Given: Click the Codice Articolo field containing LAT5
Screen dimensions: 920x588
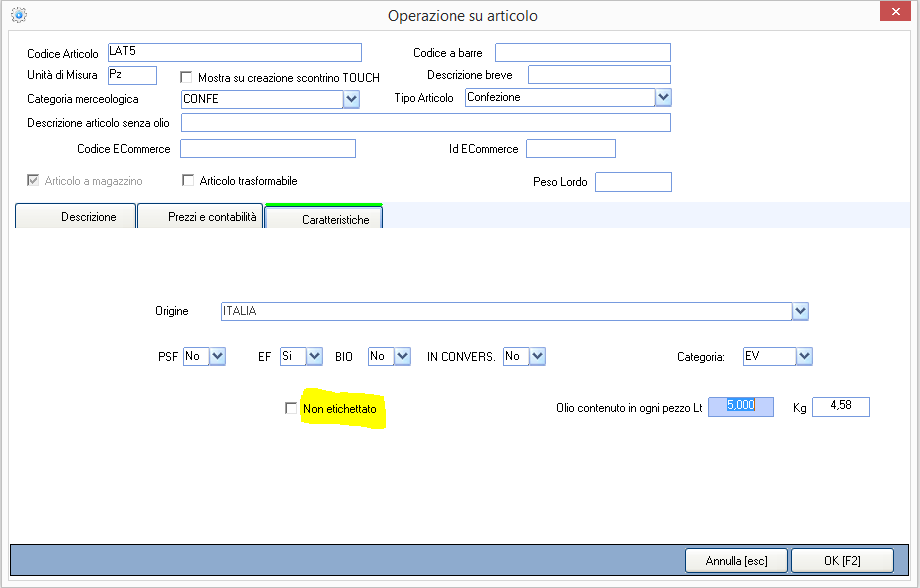Looking at the screenshot, I should (235, 52).
